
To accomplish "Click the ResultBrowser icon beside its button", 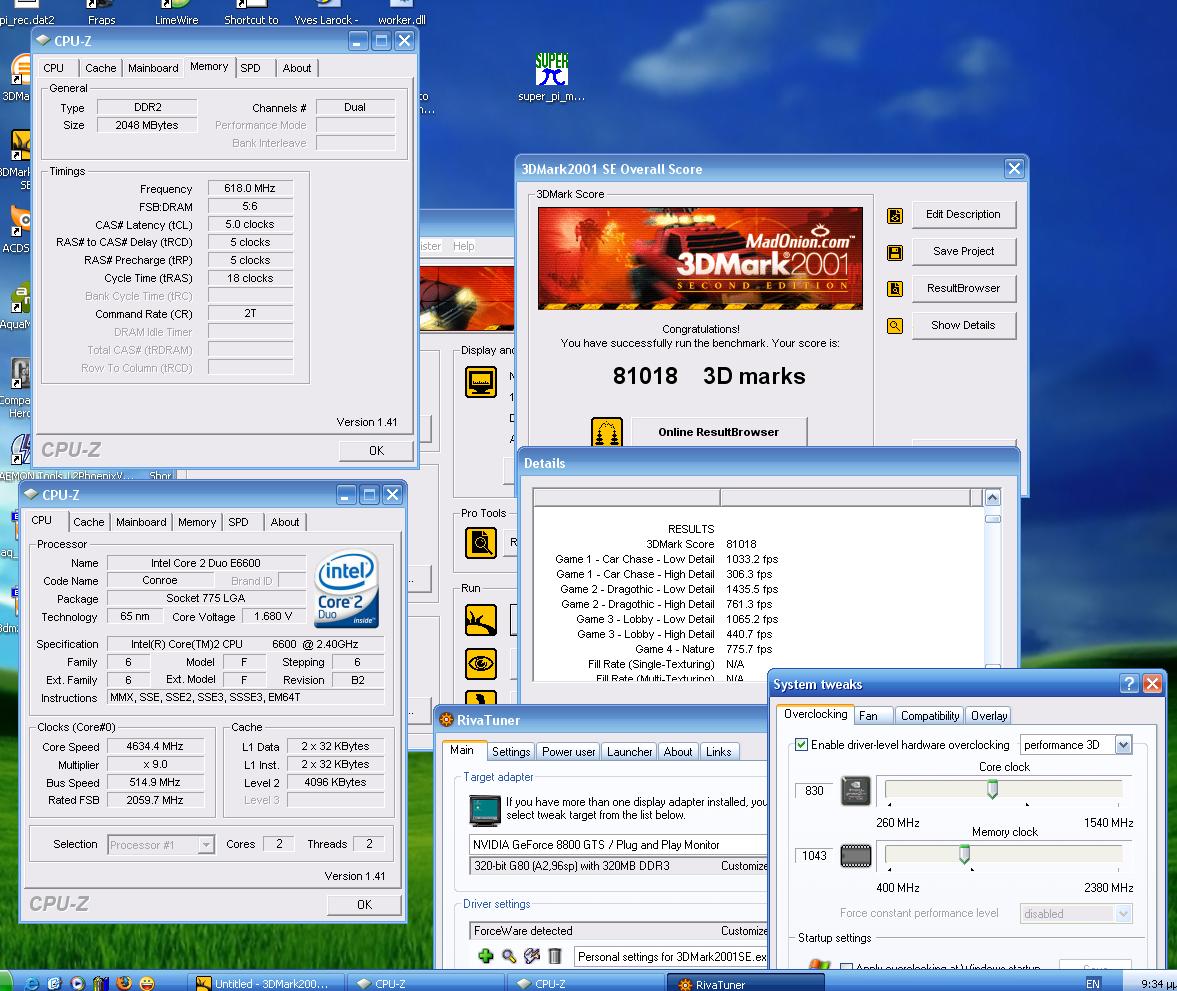I will [x=894, y=288].
